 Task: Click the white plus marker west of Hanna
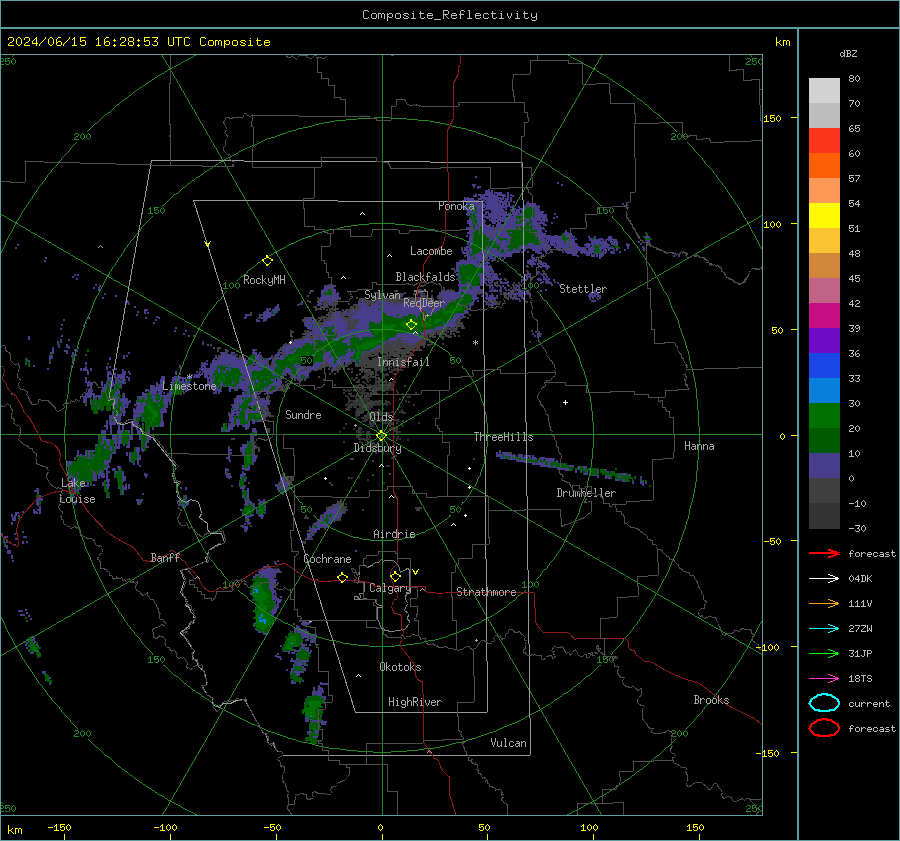(565, 402)
